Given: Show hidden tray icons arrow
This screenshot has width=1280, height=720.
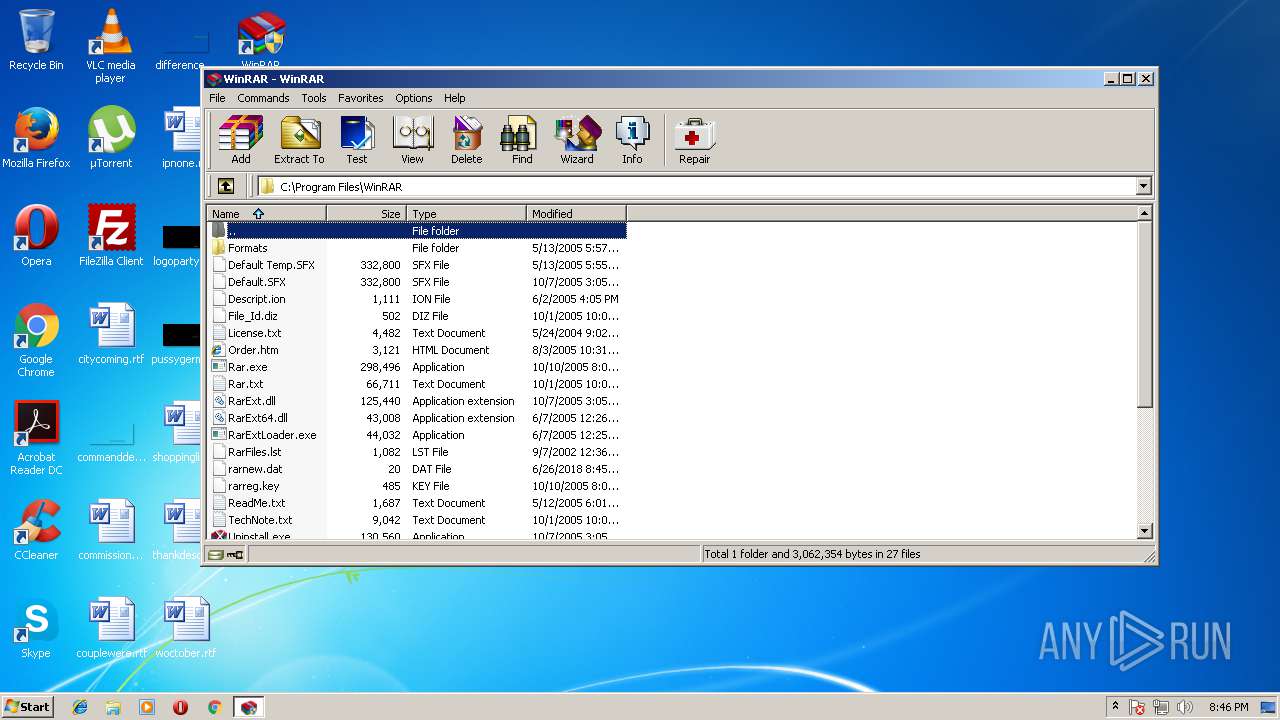Looking at the screenshot, I should point(1115,707).
